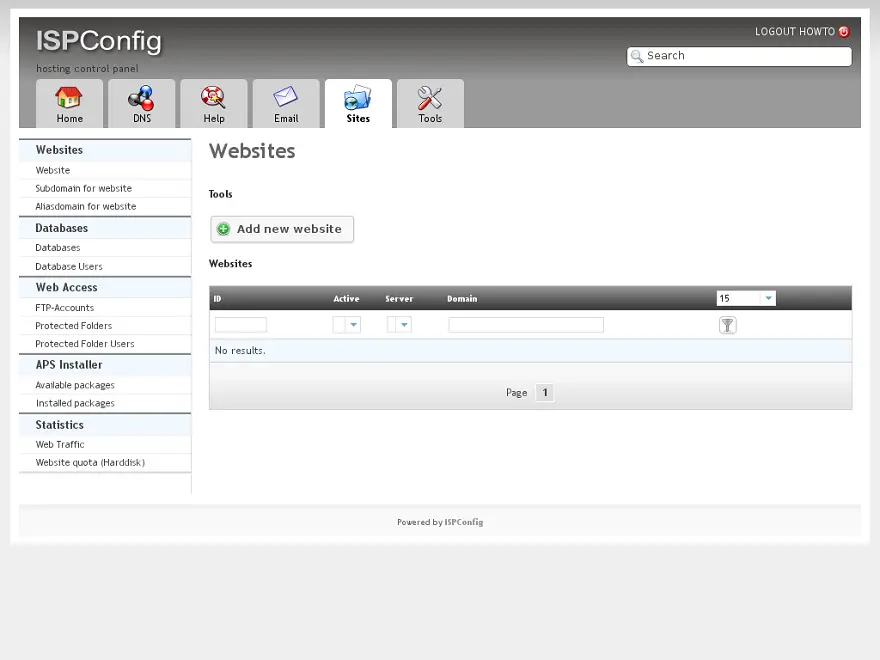The width and height of the screenshot is (880, 660).
Task: Focus the Domain filter field
Action: pyautogui.click(x=526, y=324)
